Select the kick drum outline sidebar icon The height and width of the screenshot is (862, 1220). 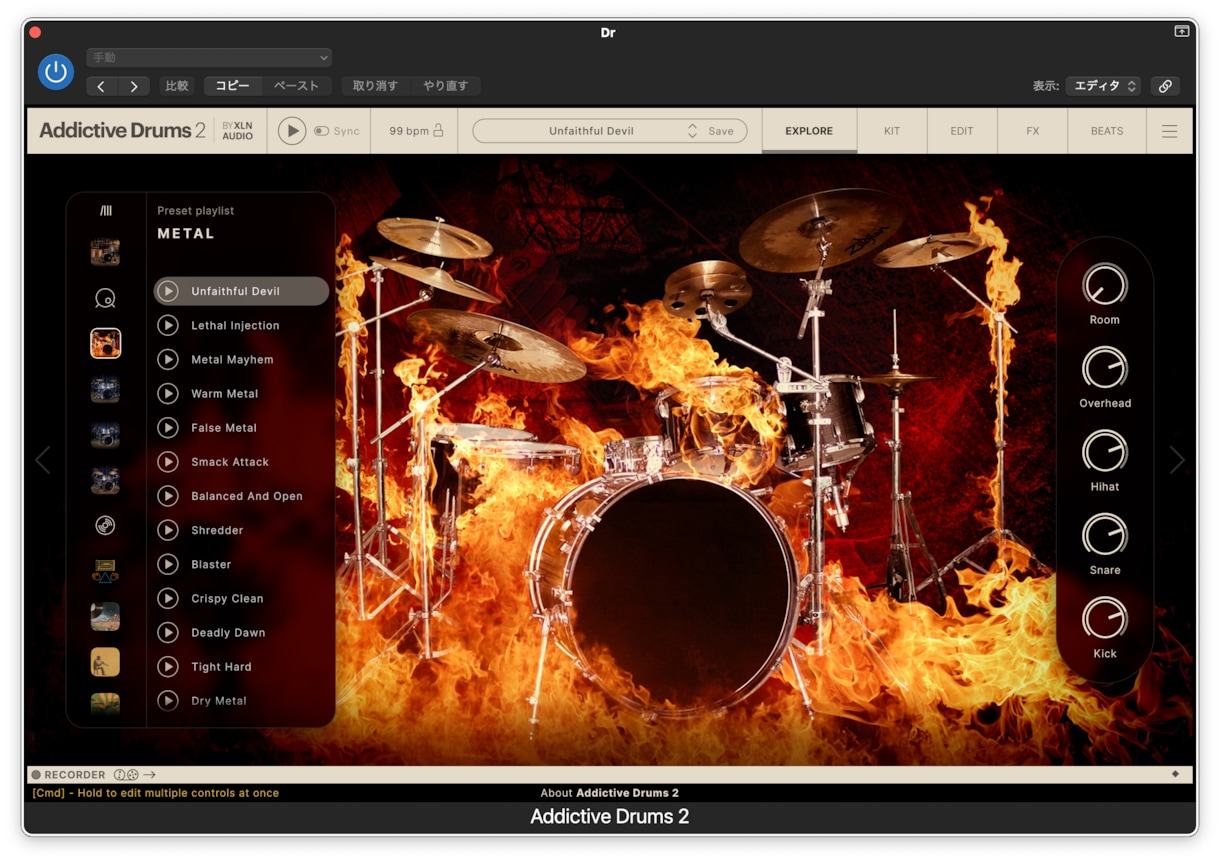click(105, 297)
